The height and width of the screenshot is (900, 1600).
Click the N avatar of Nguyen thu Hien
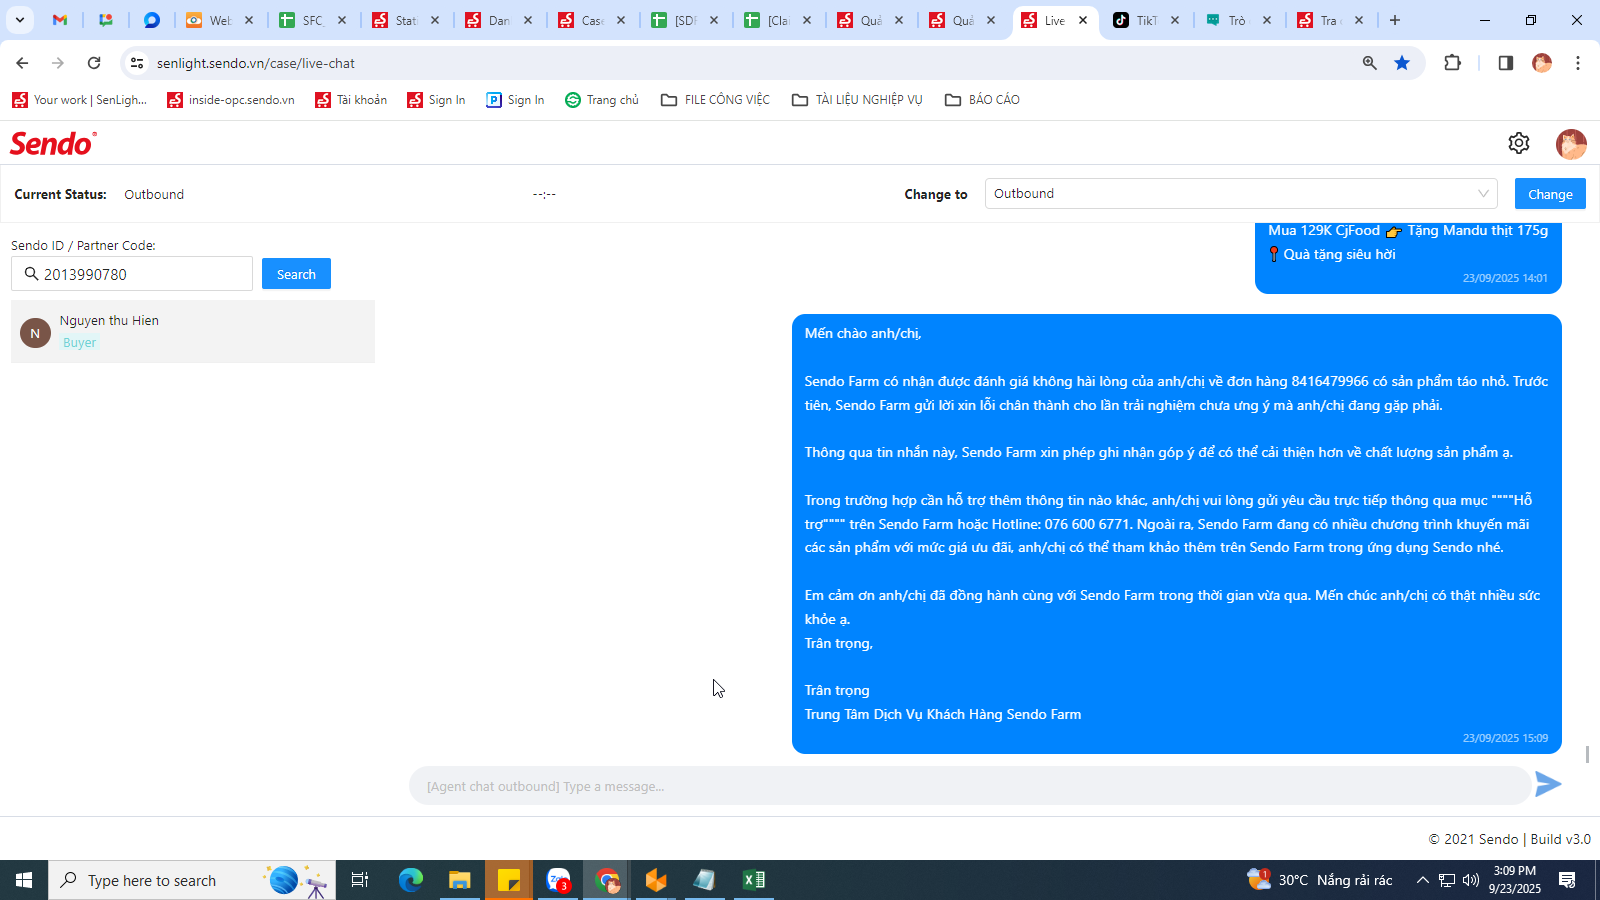35,333
